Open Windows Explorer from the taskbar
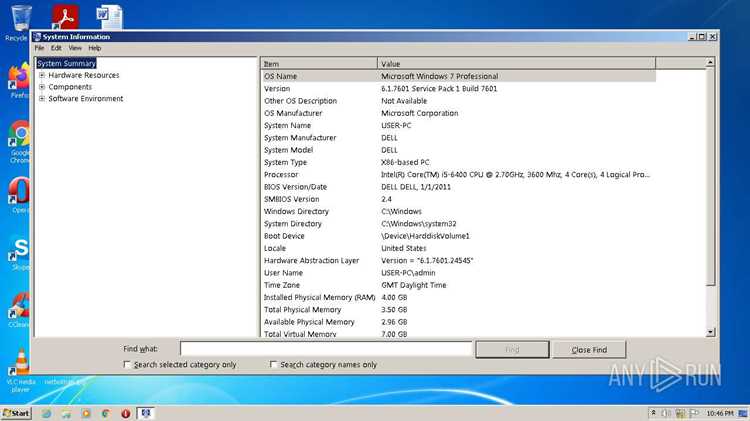Screen dimensions: 750x421 [x=66, y=413]
